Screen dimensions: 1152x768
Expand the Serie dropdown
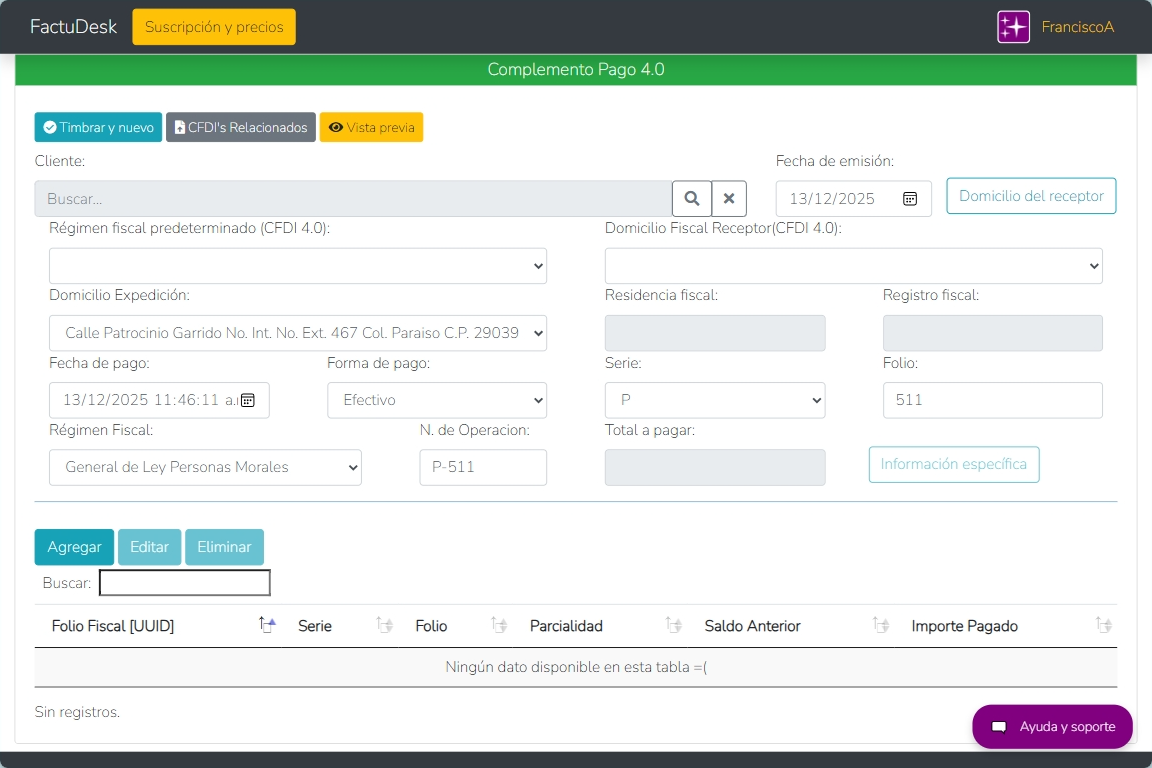(x=715, y=400)
